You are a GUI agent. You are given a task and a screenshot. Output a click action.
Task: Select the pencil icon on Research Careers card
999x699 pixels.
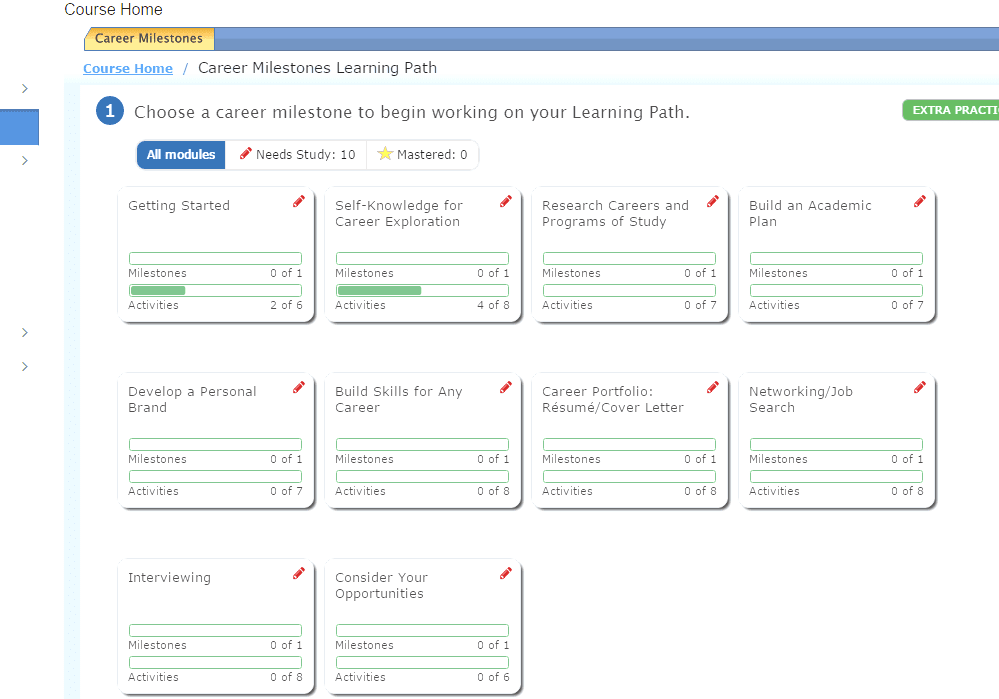coord(712,201)
